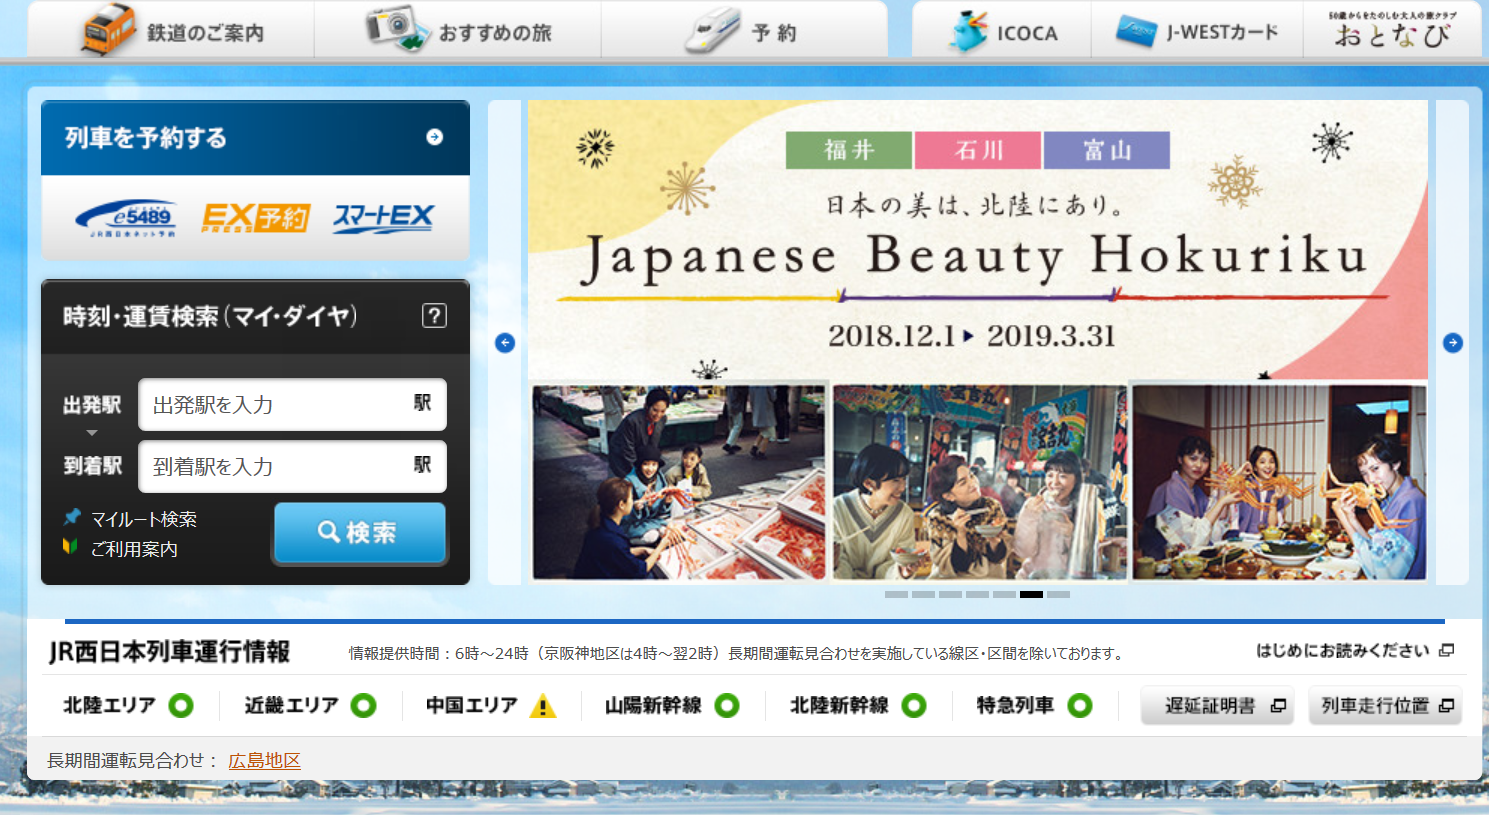Open the おすすめの旅 menu
The height and width of the screenshot is (815, 1489).
pos(458,32)
